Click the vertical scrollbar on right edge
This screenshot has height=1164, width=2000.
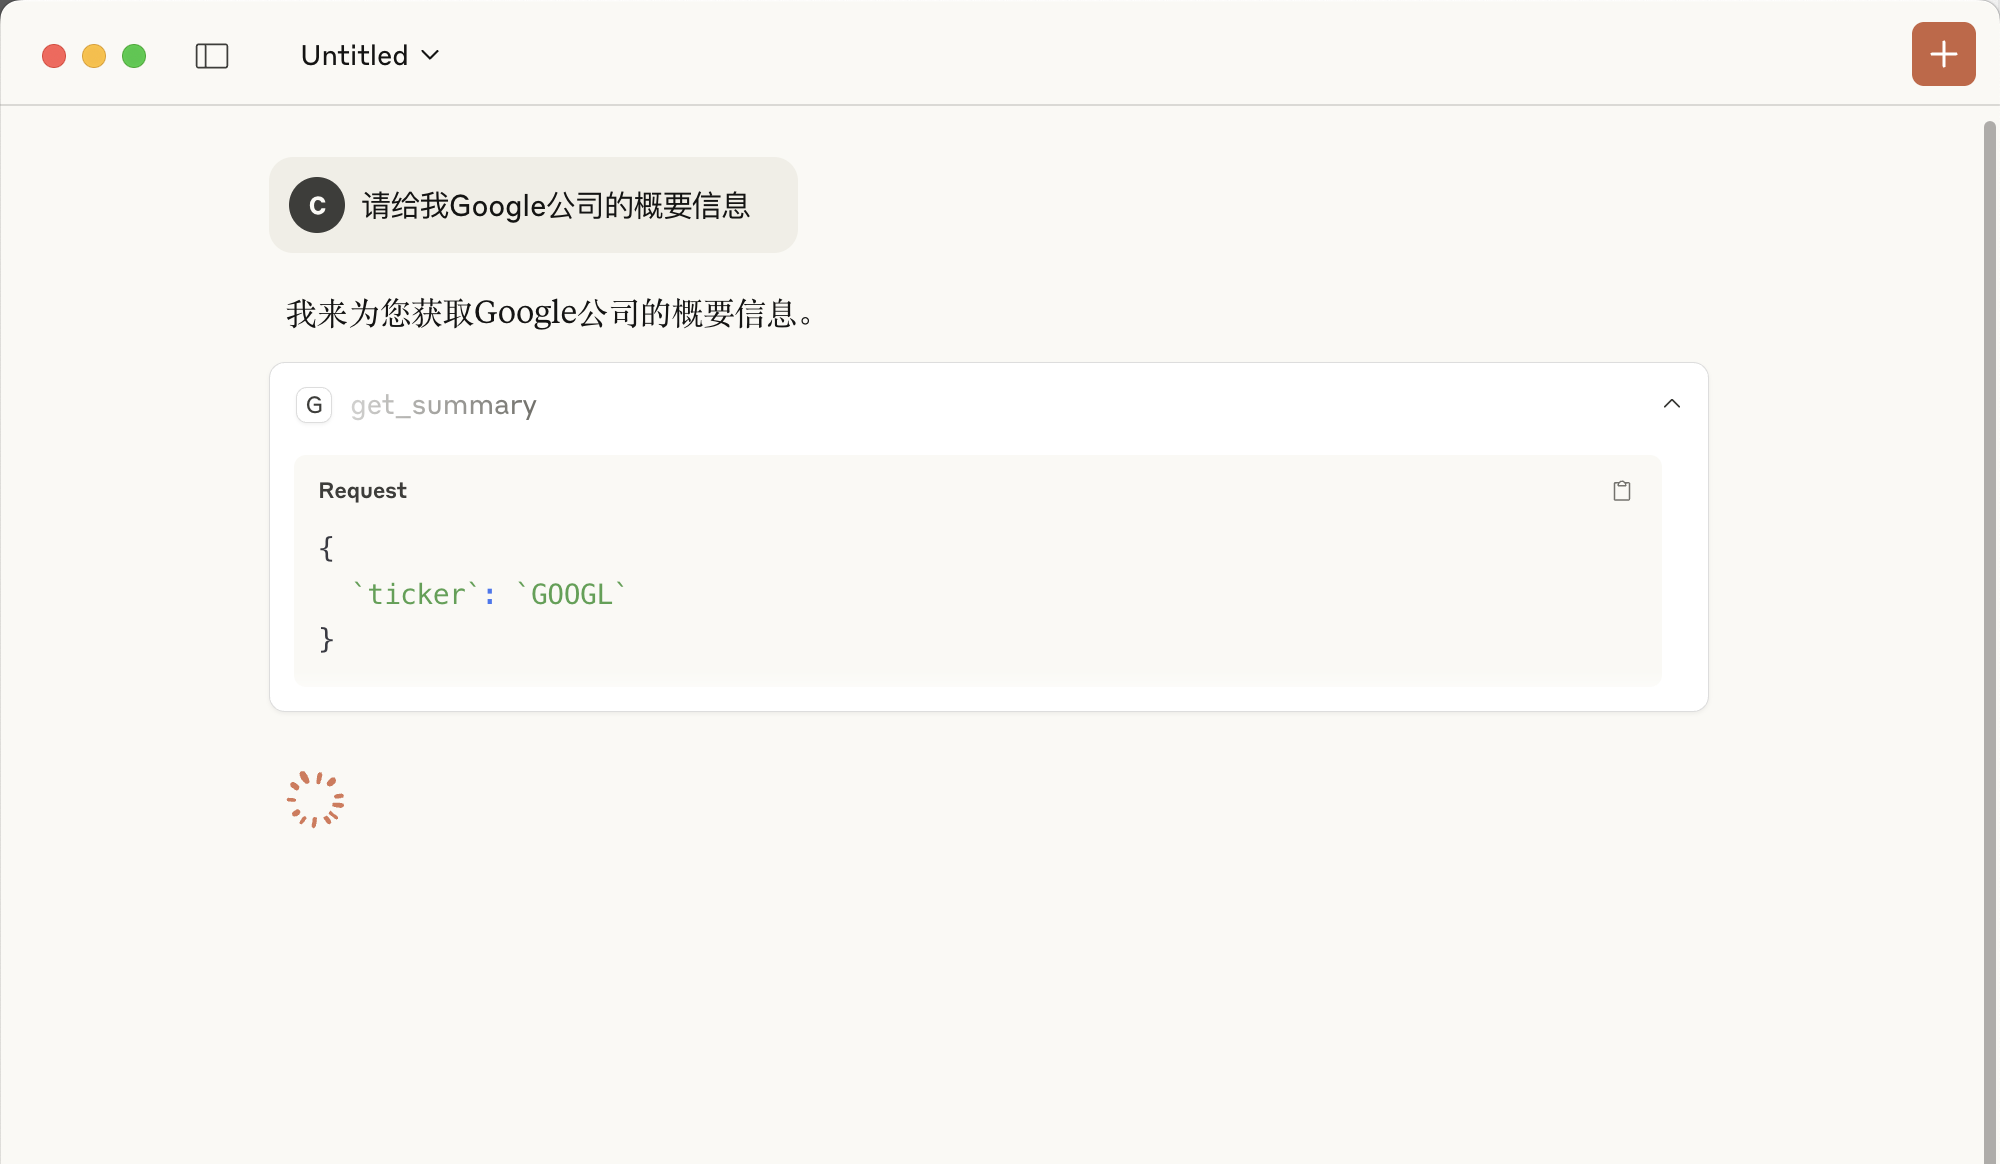1989,640
